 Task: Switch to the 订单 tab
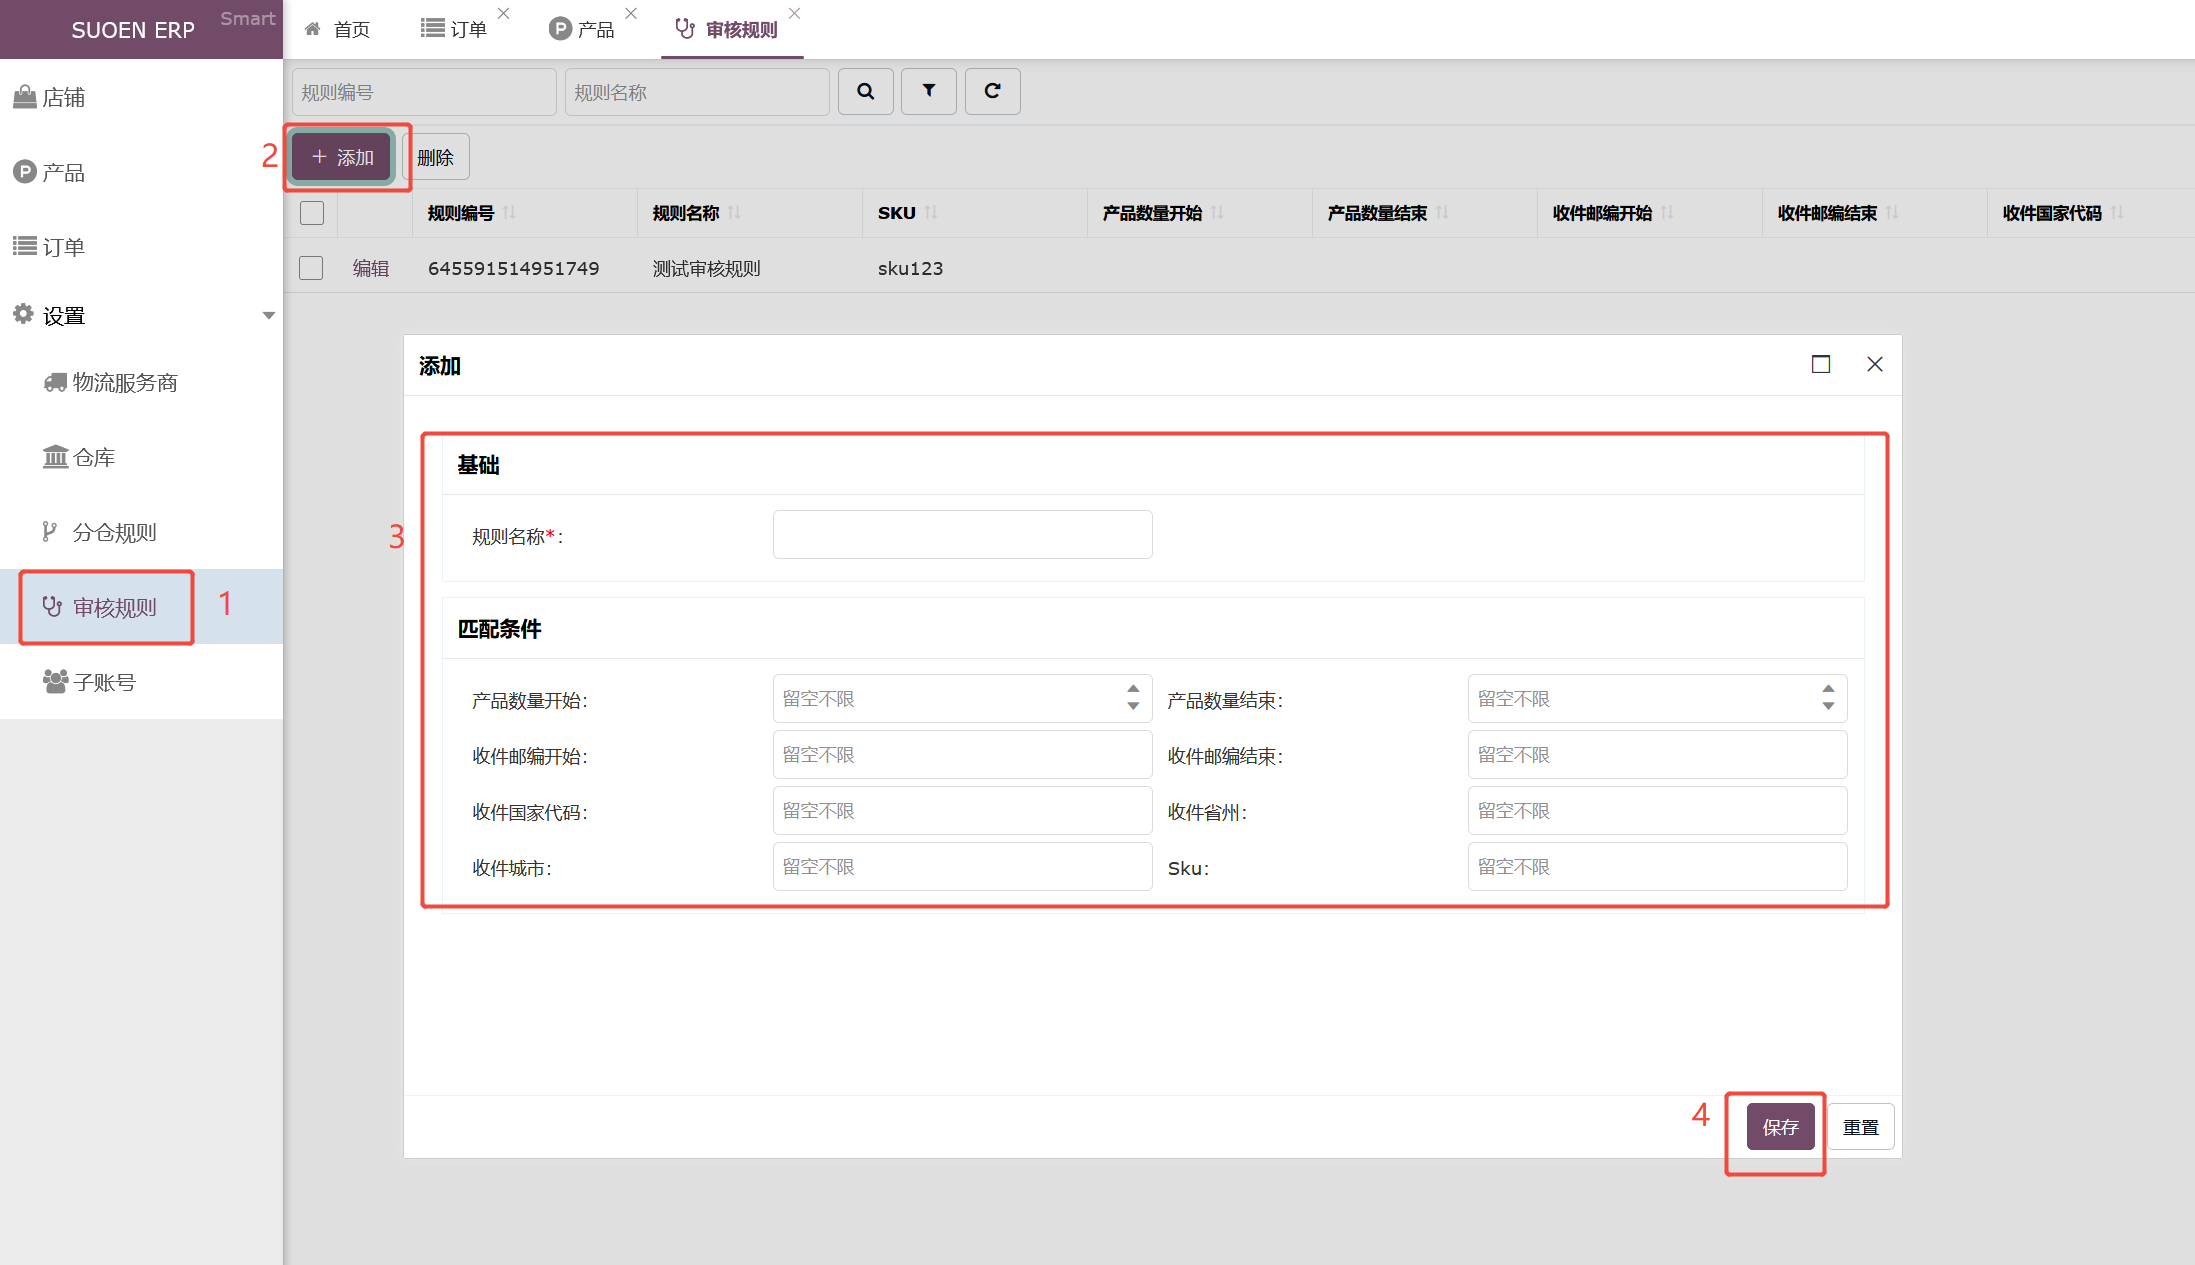(455, 30)
